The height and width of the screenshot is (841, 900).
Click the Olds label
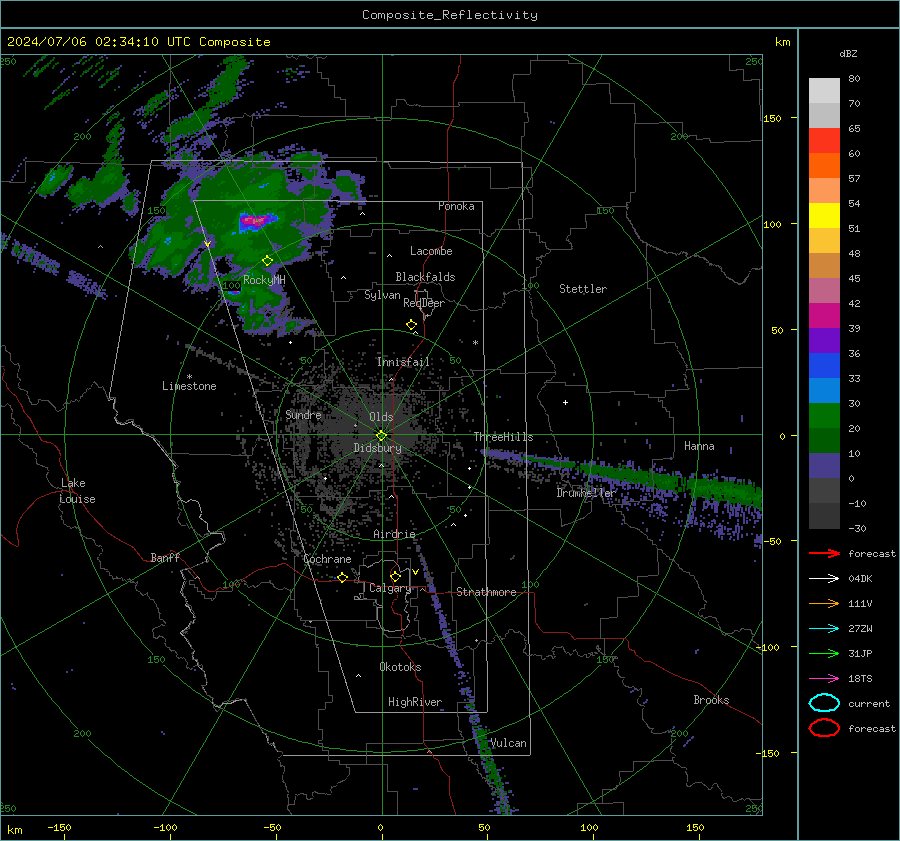tap(381, 417)
